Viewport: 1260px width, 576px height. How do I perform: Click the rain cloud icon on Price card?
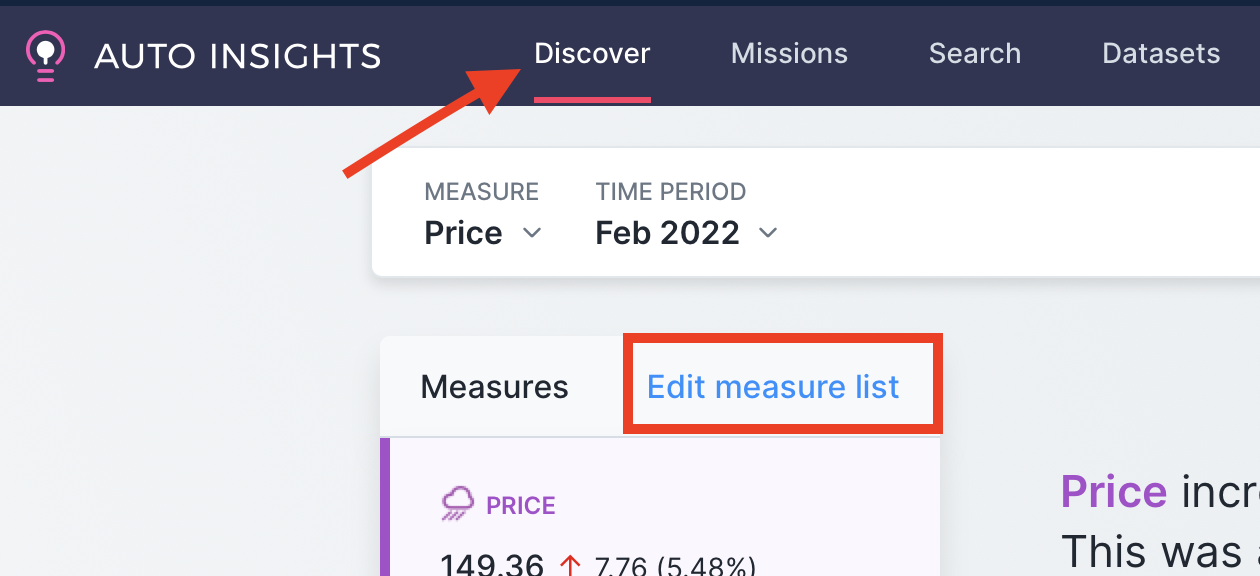pos(458,504)
